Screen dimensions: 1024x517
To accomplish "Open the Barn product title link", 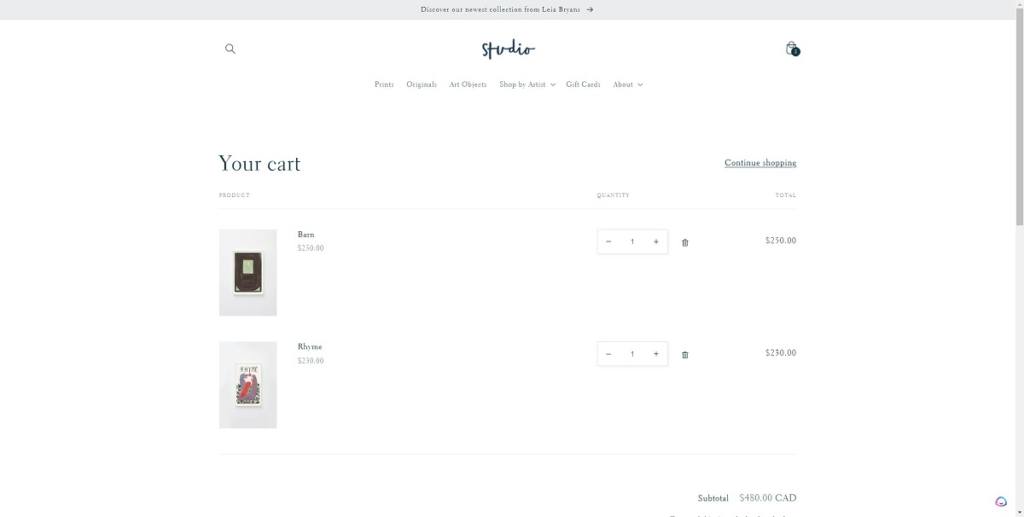I will click(x=306, y=234).
